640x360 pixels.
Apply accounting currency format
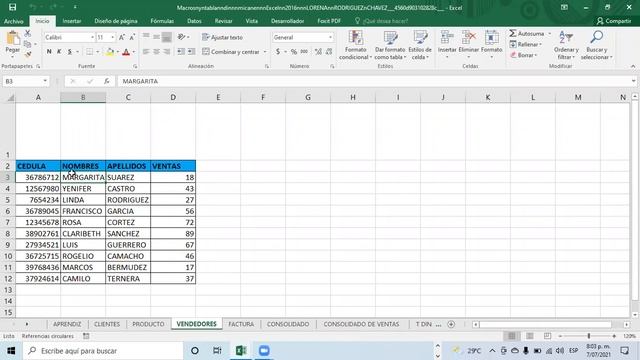tap(278, 52)
